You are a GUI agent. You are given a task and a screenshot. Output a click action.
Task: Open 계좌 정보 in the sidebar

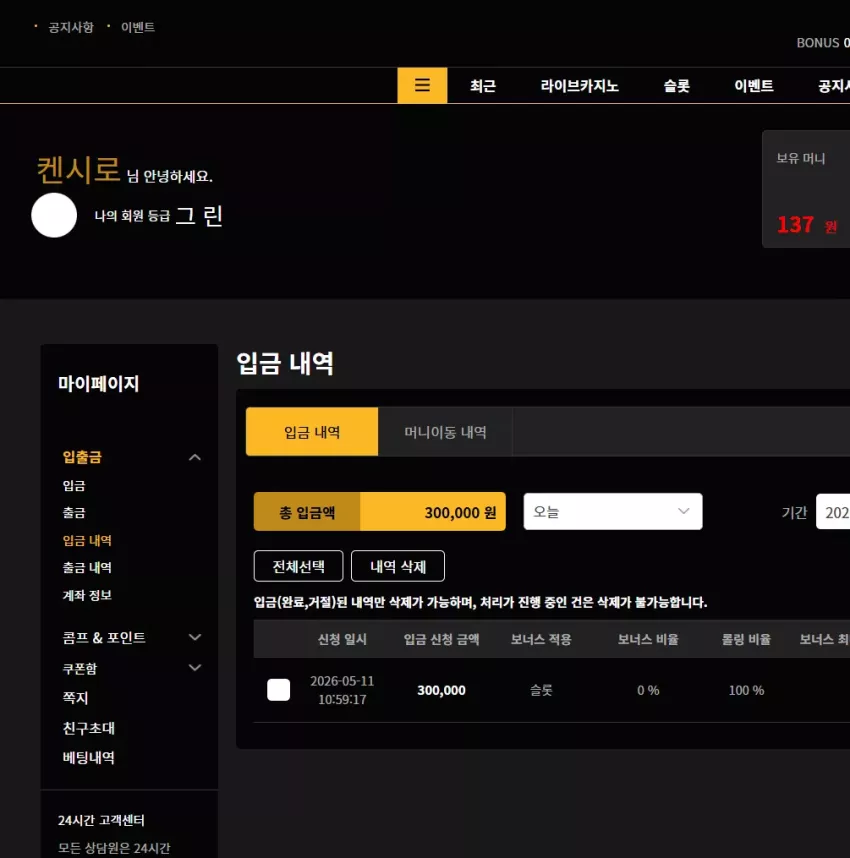click(87, 595)
